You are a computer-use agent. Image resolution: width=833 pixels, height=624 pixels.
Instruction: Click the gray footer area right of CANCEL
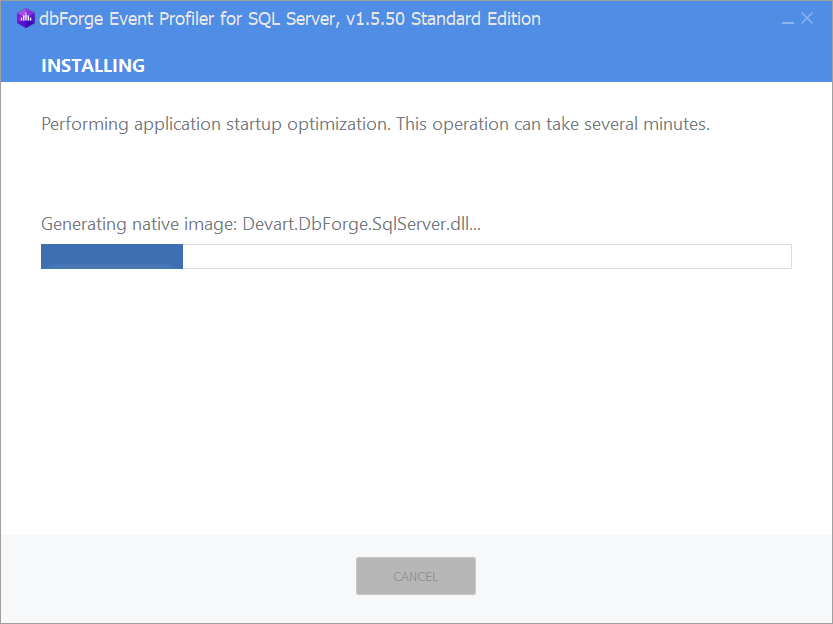653,576
